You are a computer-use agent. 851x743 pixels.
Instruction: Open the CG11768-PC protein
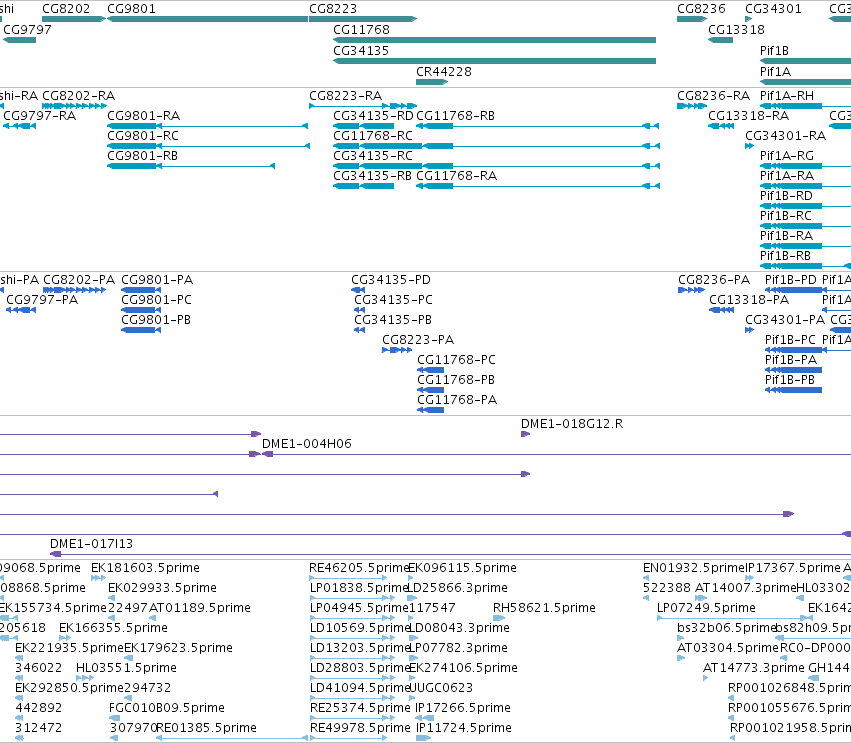point(430,370)
